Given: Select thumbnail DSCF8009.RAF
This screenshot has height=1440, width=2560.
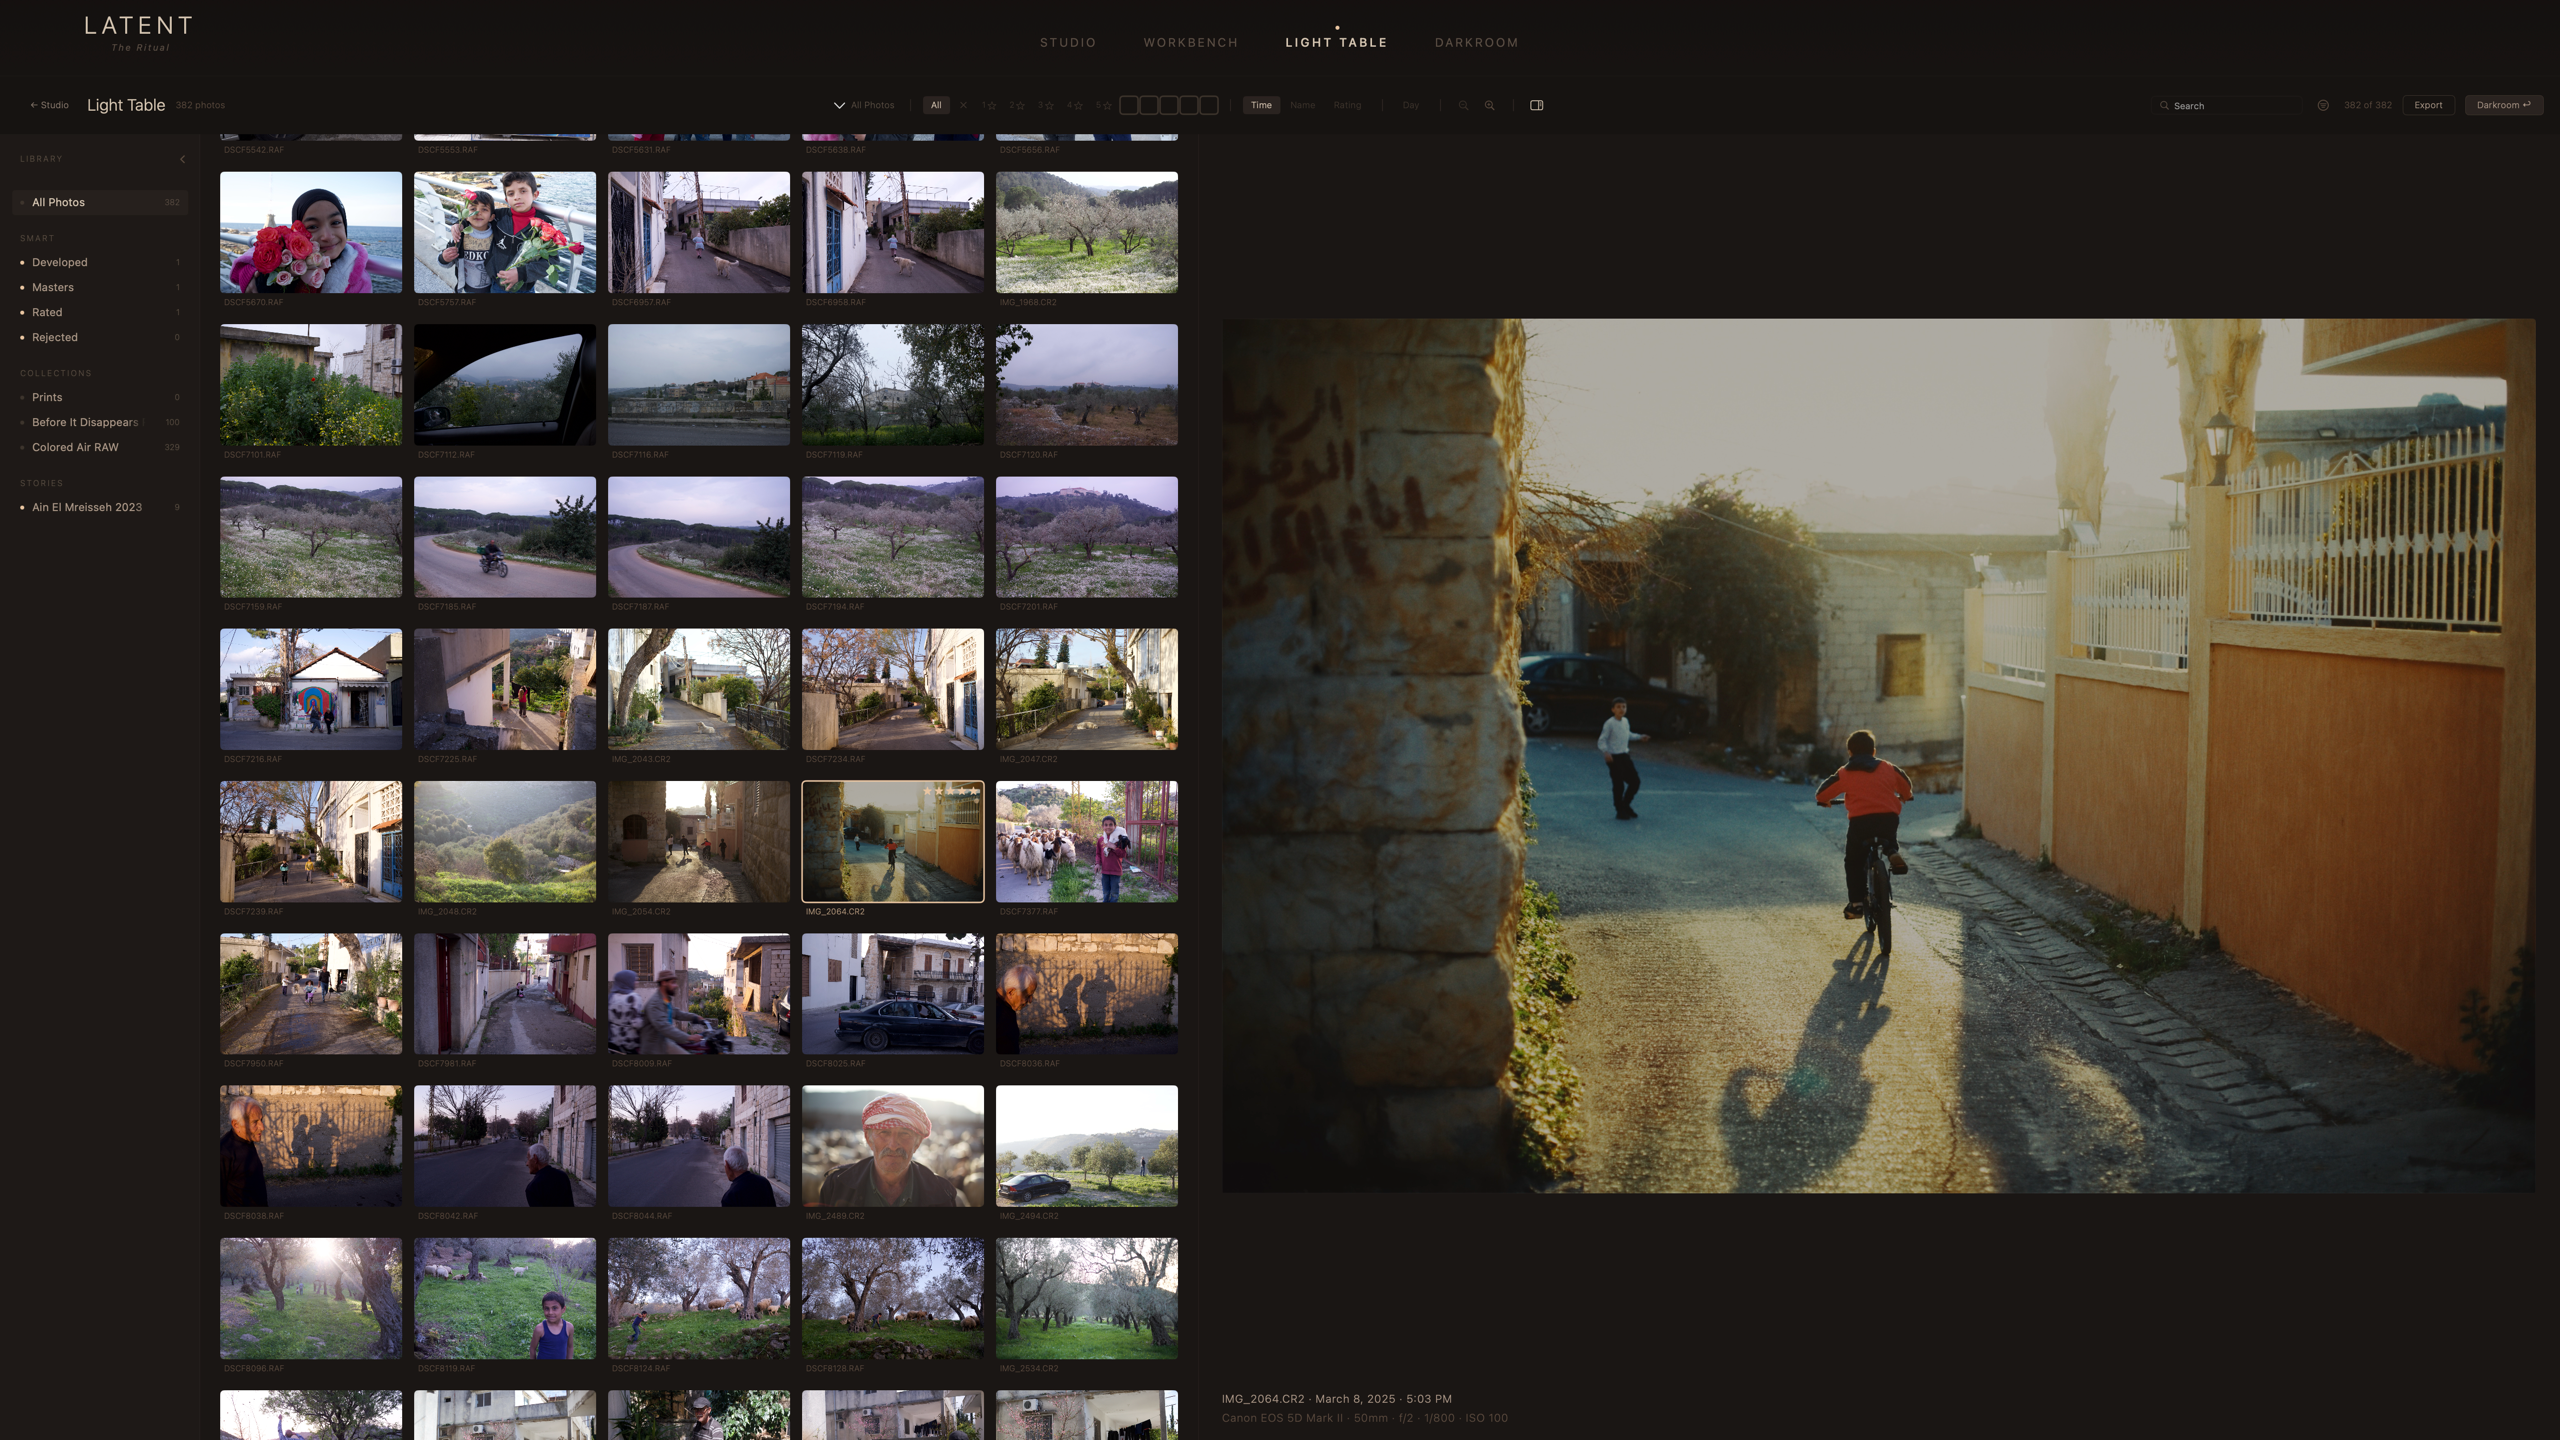Looking at the screenshot, I should 699,994.
